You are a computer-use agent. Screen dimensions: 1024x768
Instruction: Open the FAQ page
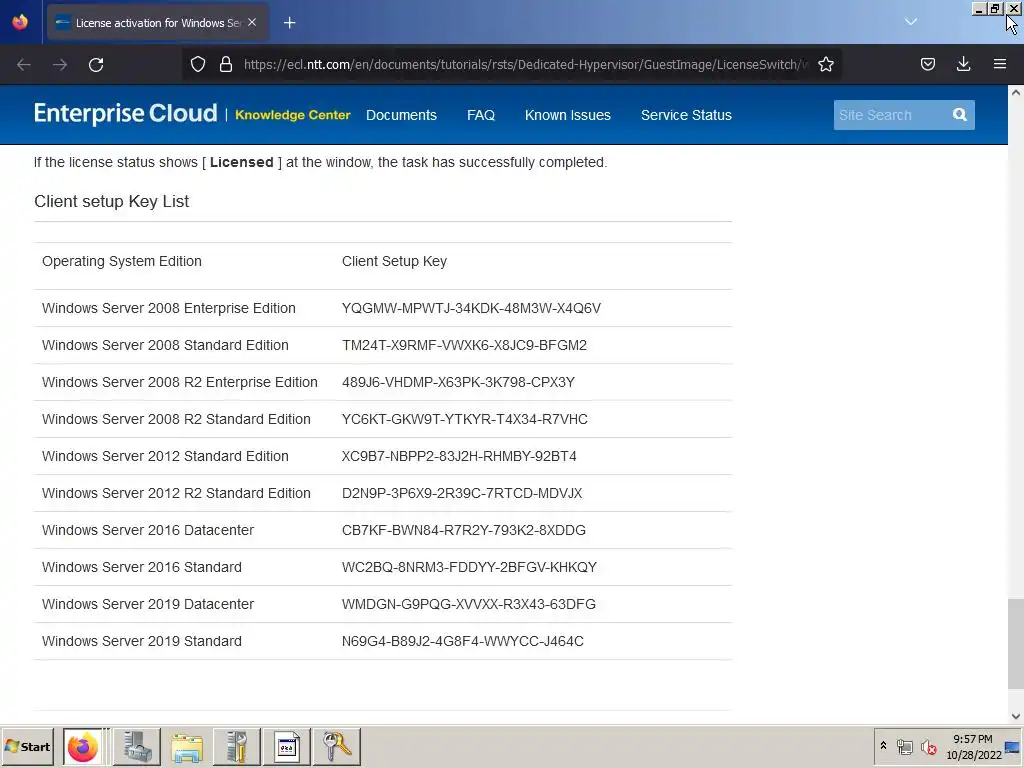481,115
